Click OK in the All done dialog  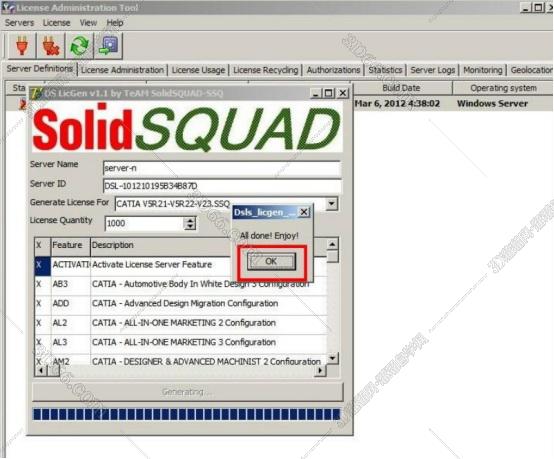click(271, 261)
